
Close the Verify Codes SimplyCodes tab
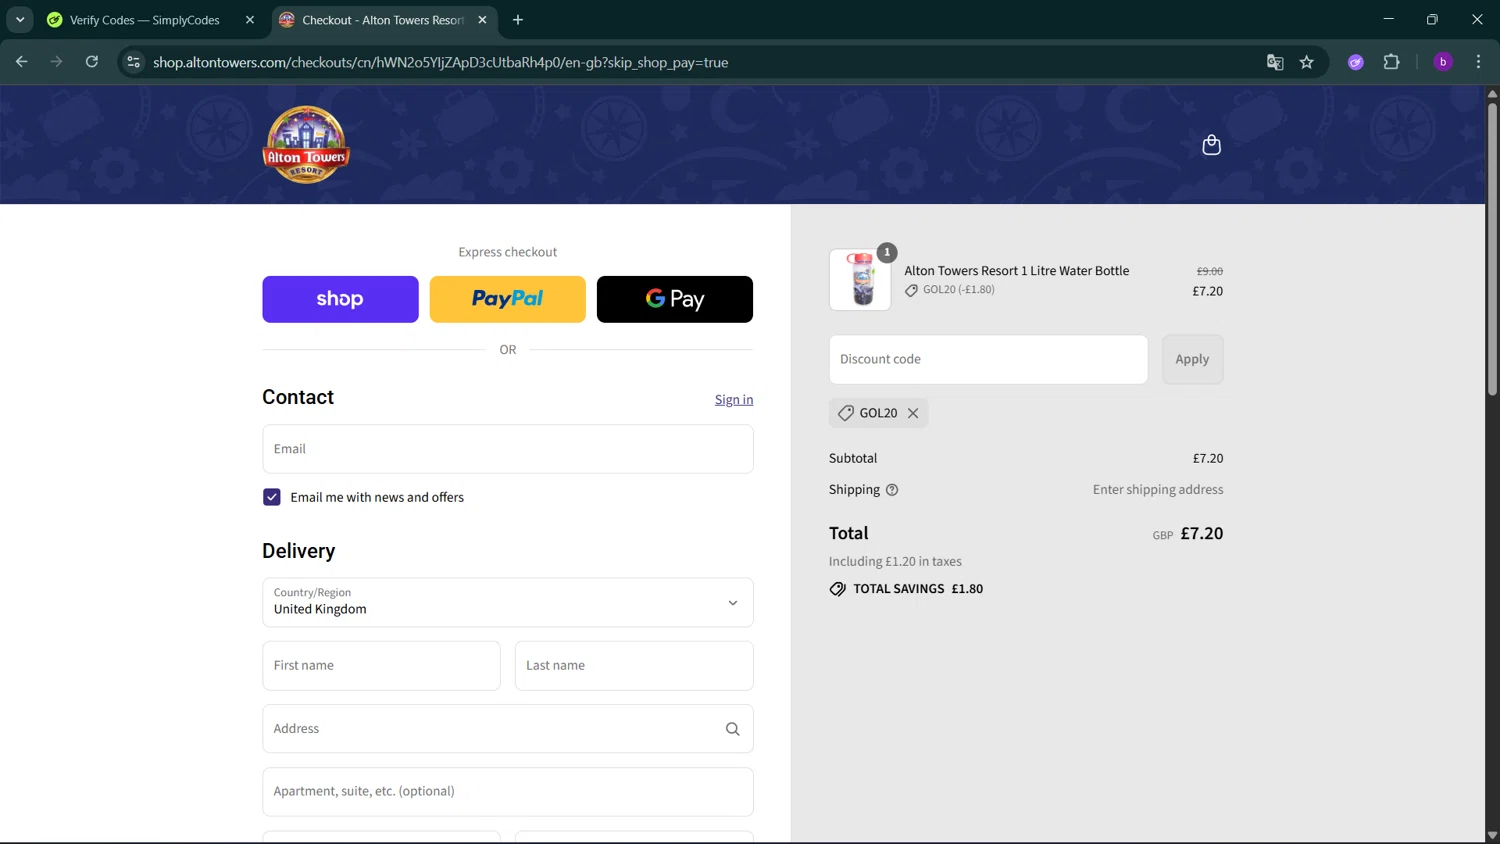[250, 20]
